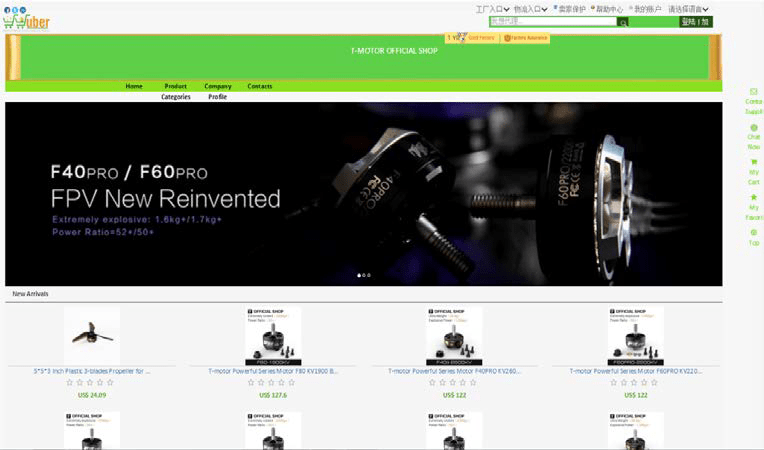This screenshot has width=764, height=450.
Task: Click the Wuber shopping cart logo
Action: (27, 22)
